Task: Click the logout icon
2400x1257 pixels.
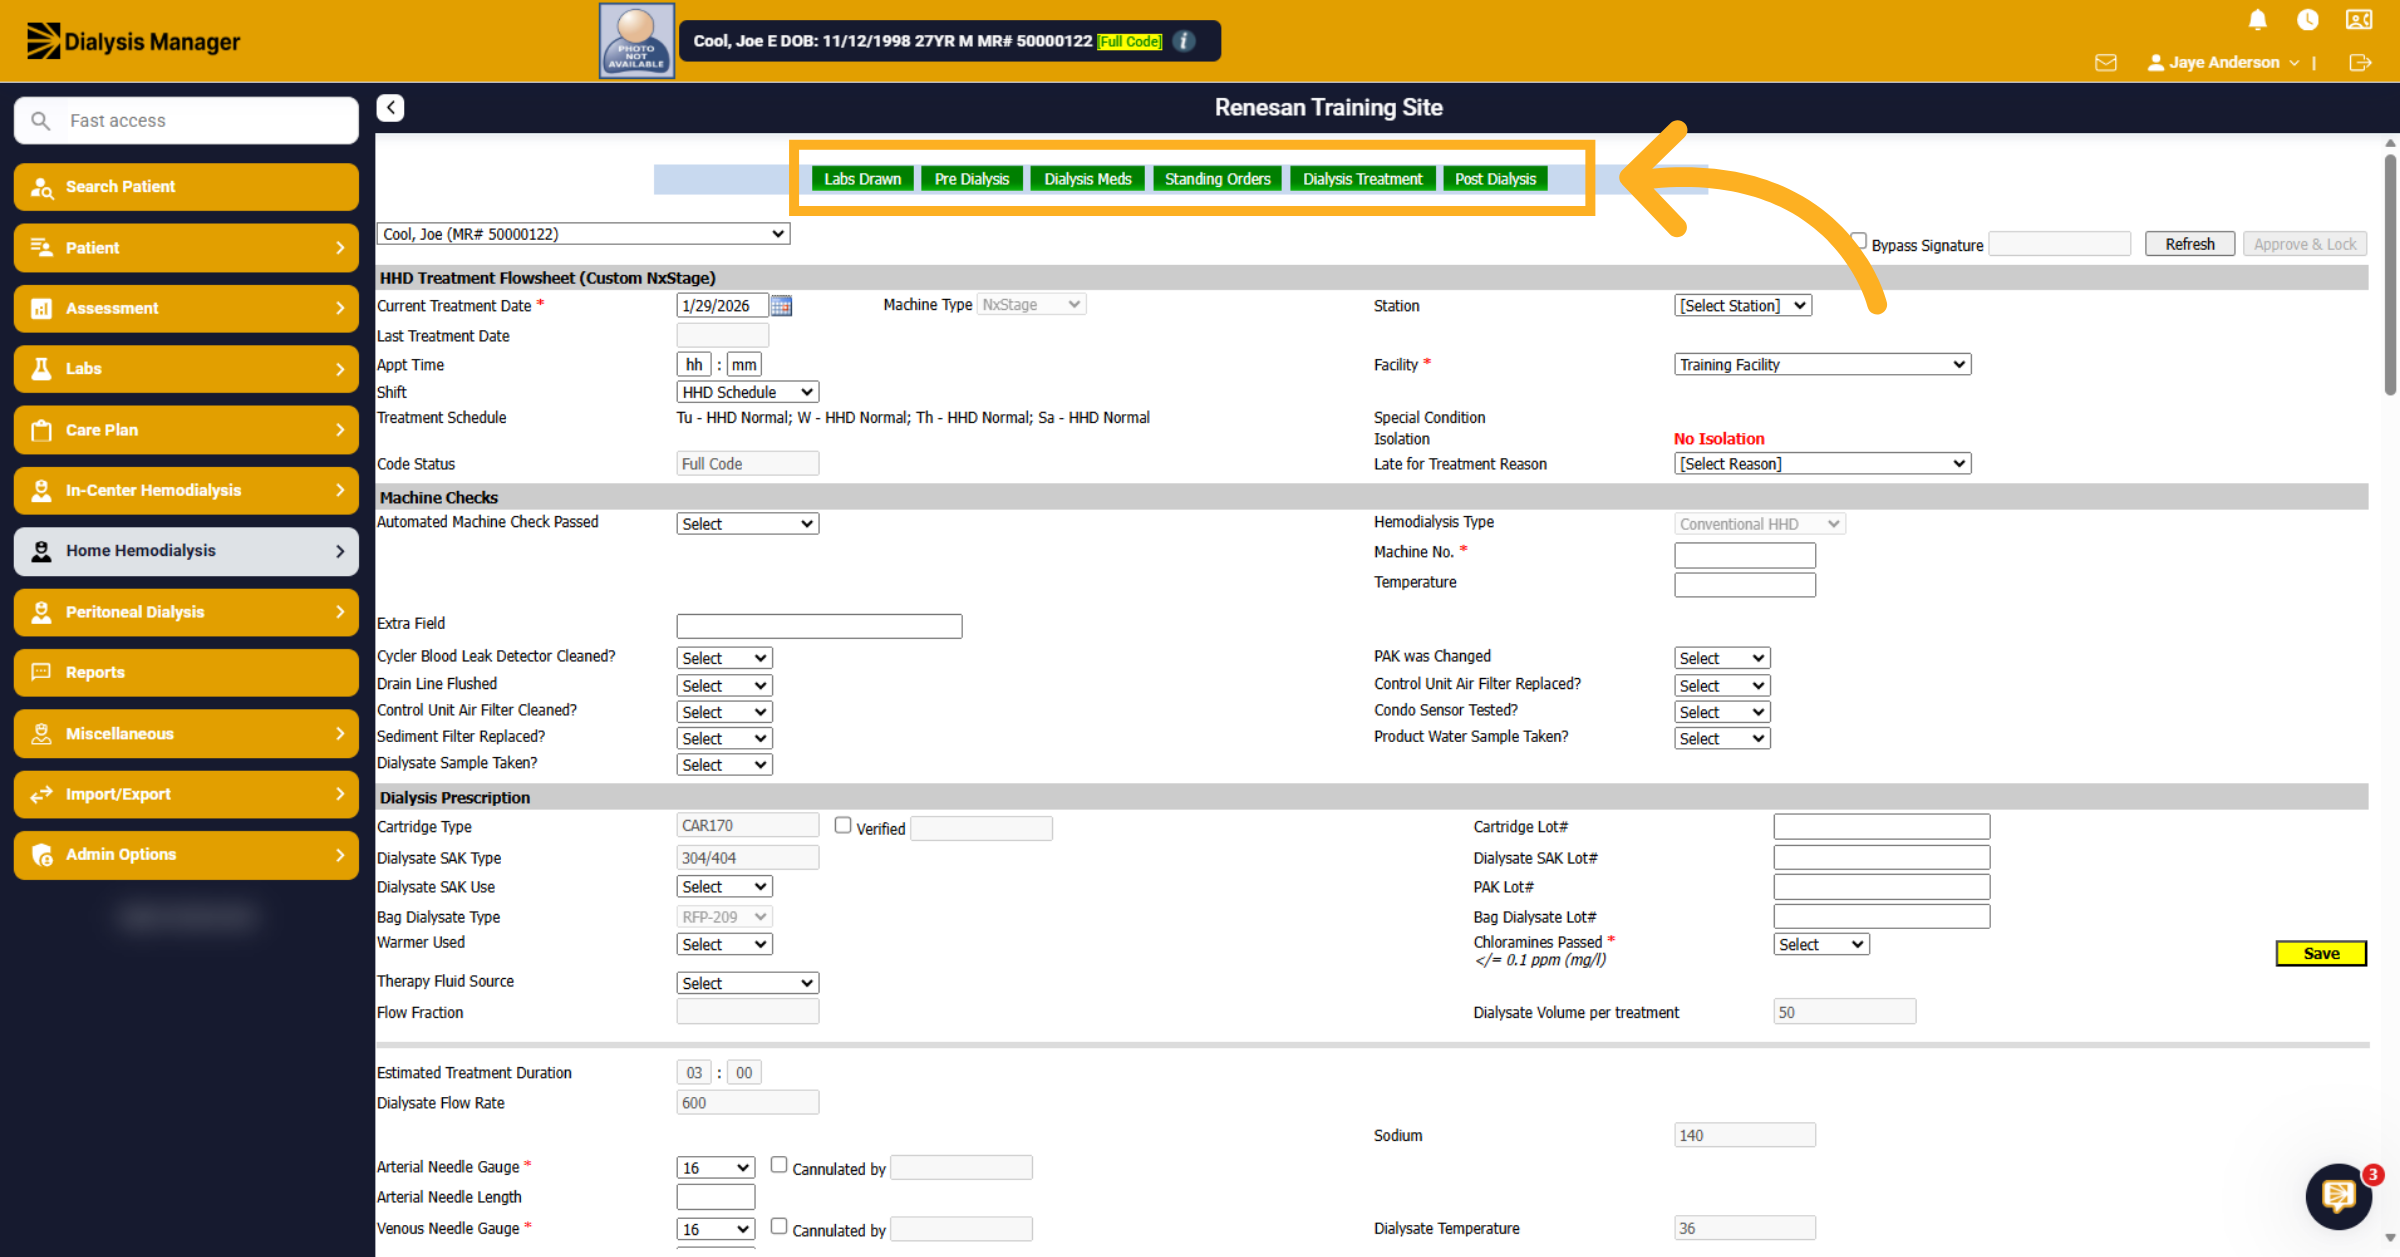Action: (2360, 62)
